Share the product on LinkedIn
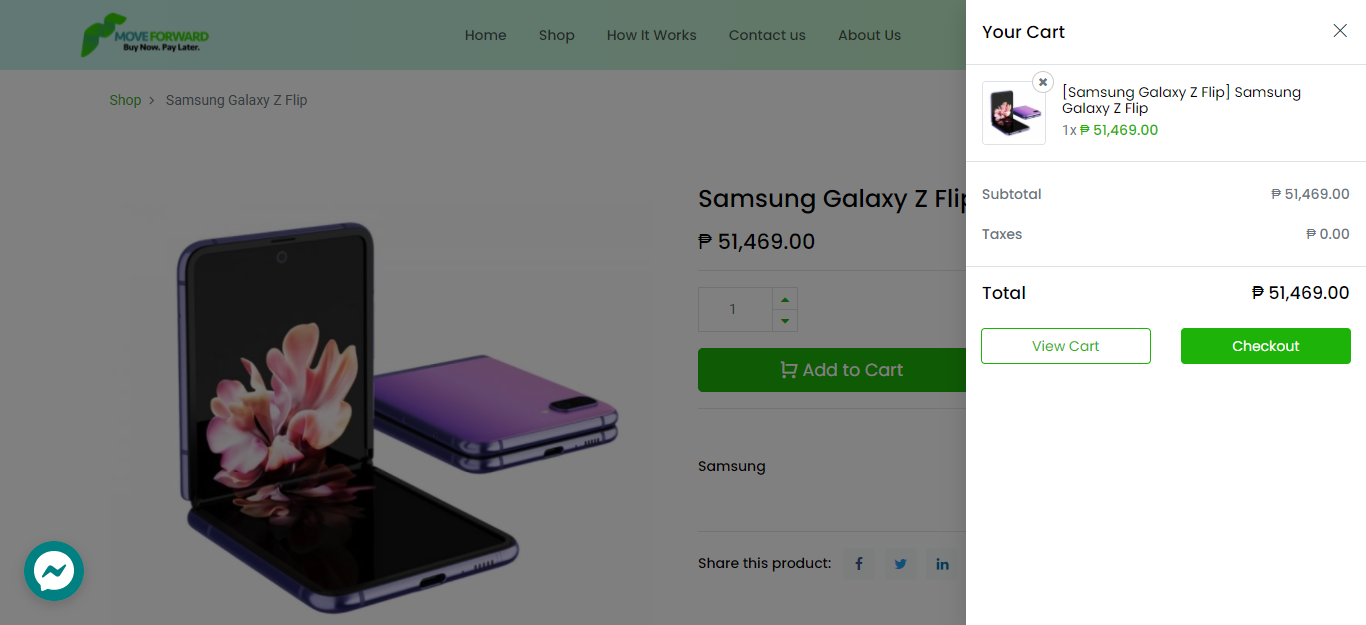Screen dimensions: 1366x625 [941, 563]
